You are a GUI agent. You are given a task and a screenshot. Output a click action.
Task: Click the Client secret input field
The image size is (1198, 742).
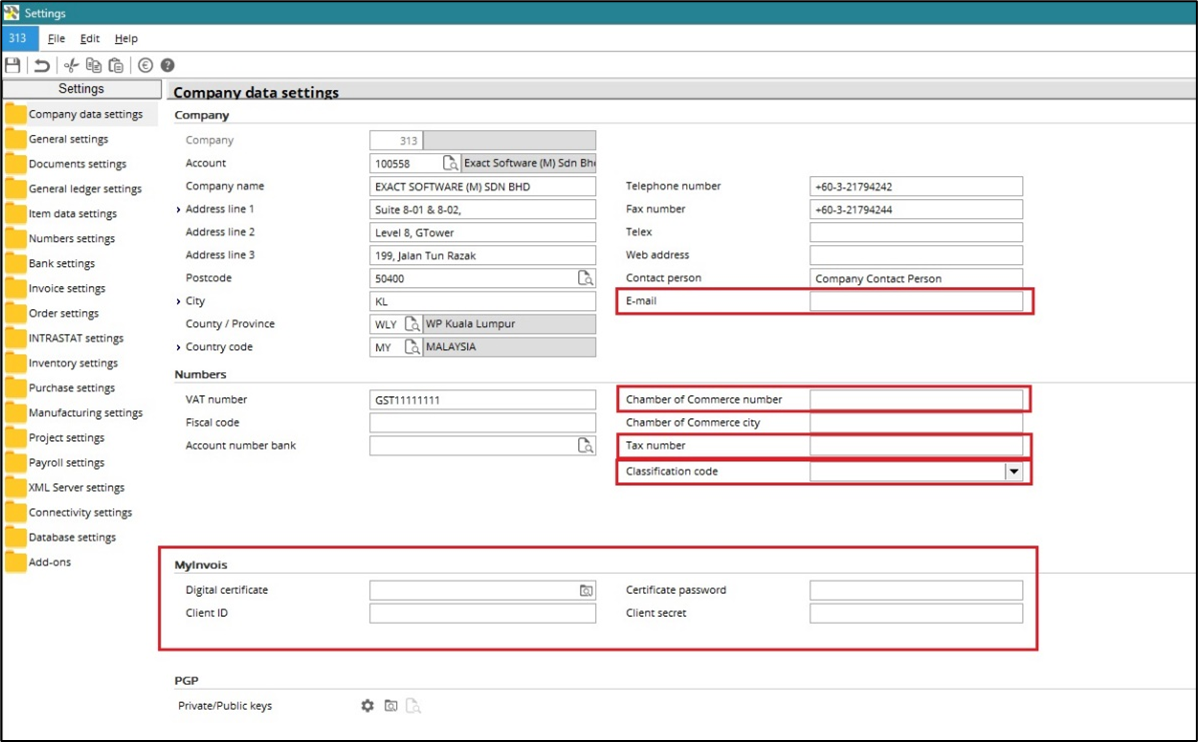(x=915, y=613)
